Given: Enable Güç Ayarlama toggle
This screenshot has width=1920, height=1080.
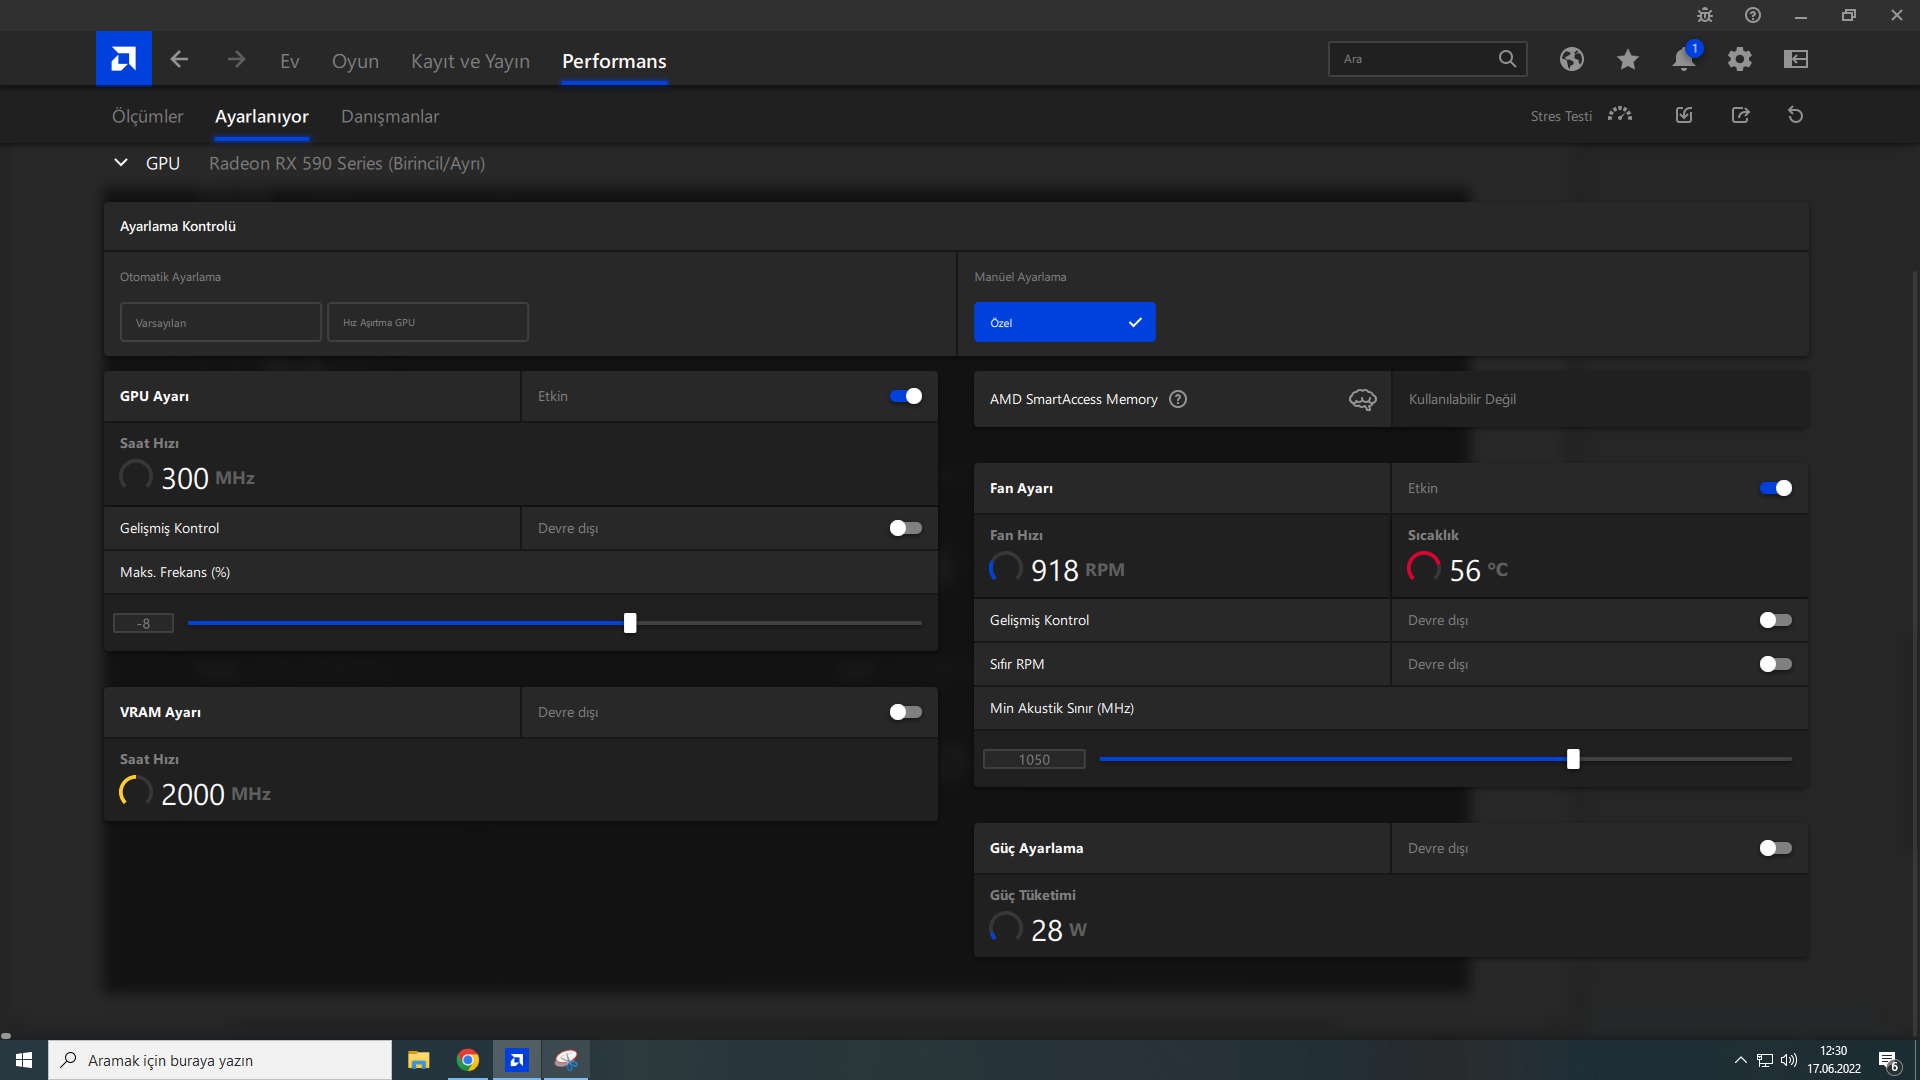Looking at the screenshot, I should click(1775, 849).
